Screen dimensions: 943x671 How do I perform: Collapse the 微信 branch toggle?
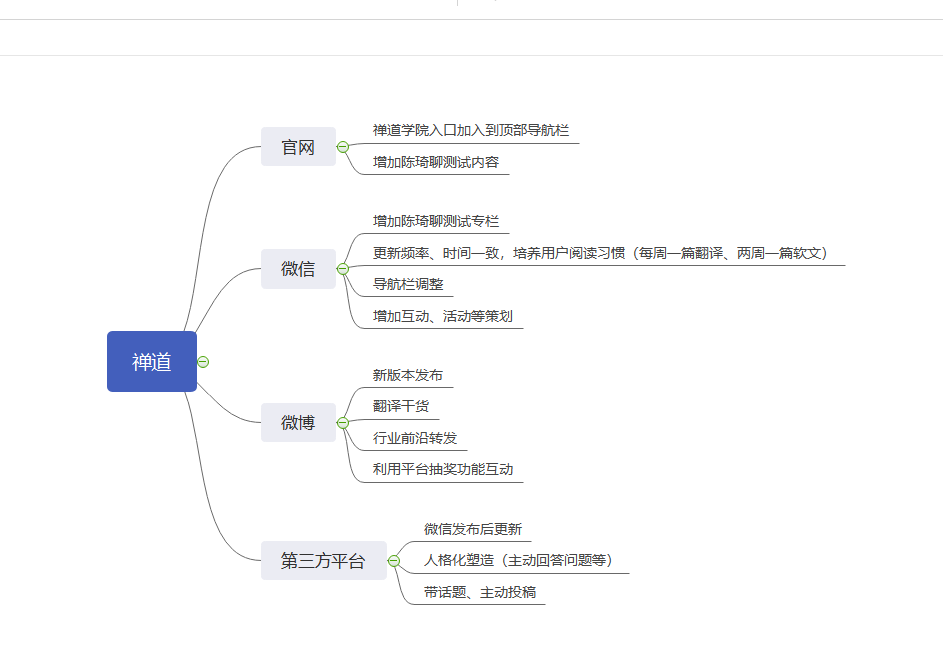(x=343, y=269)
